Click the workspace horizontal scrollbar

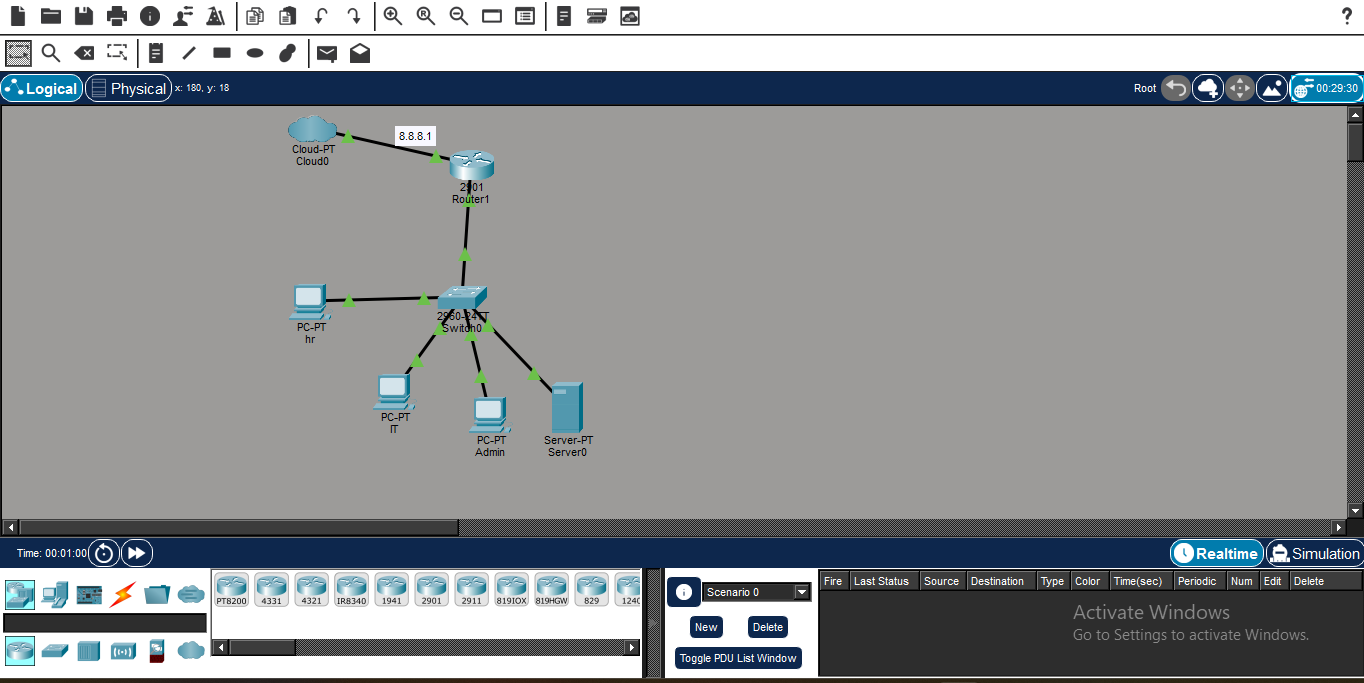click(675, 527)
